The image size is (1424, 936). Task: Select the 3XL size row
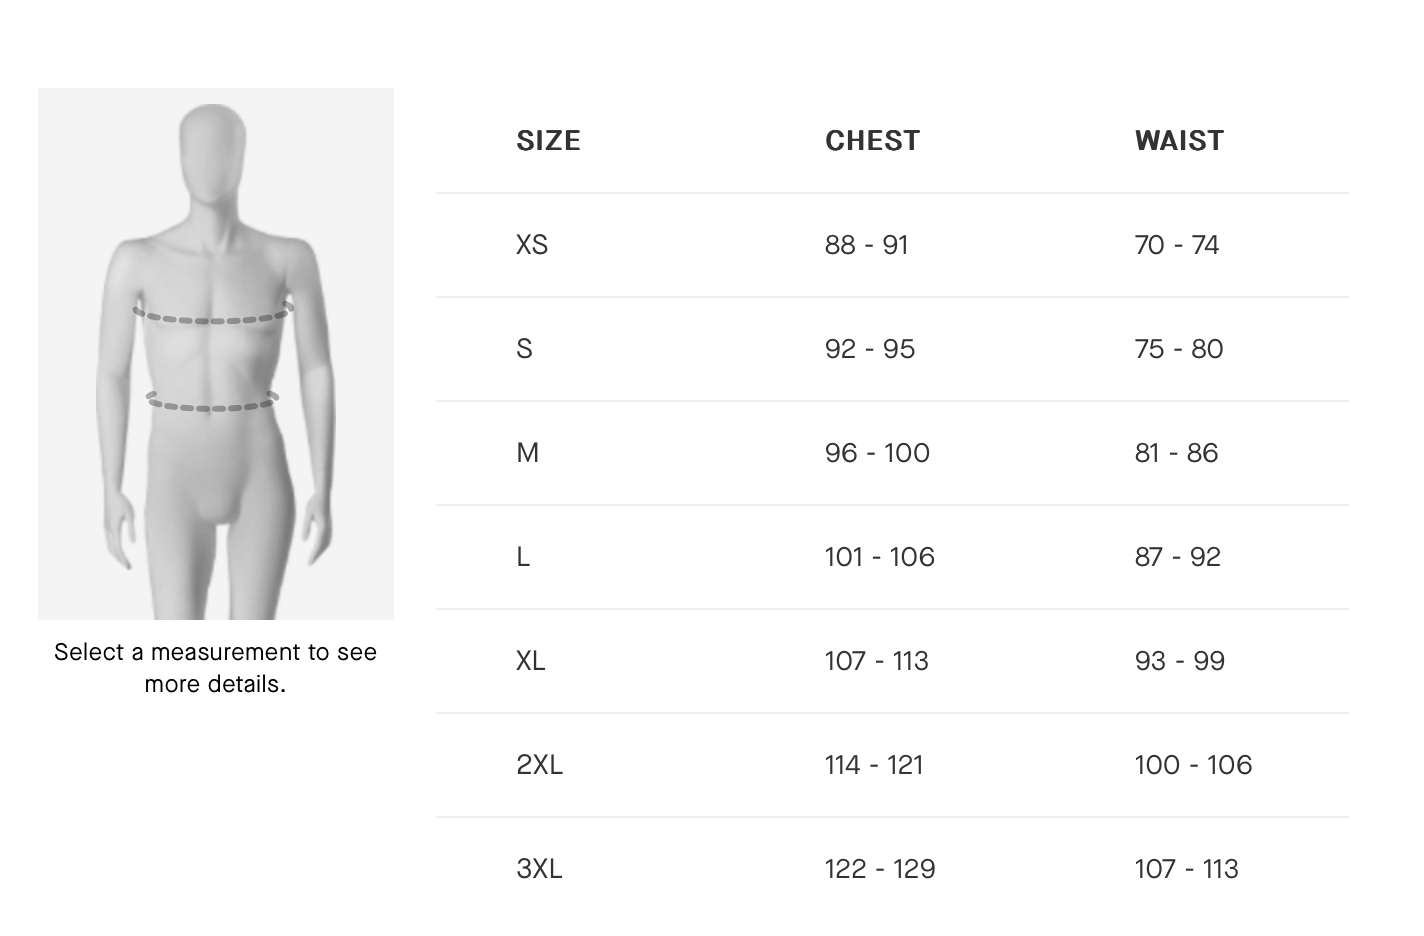click(x=892, y=869)
